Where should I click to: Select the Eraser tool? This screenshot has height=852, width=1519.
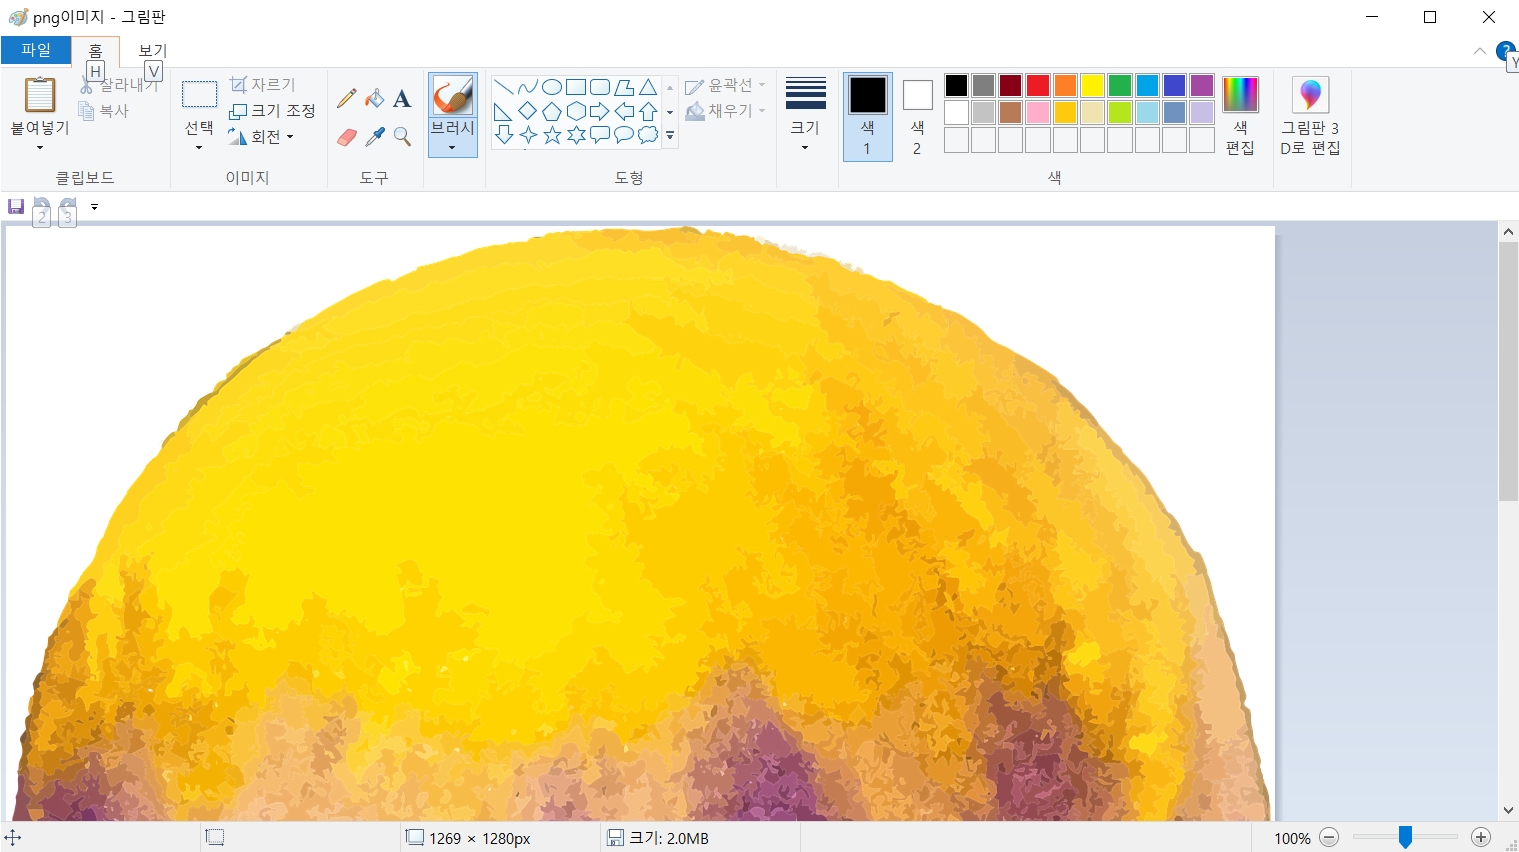(x=347, y=137)
